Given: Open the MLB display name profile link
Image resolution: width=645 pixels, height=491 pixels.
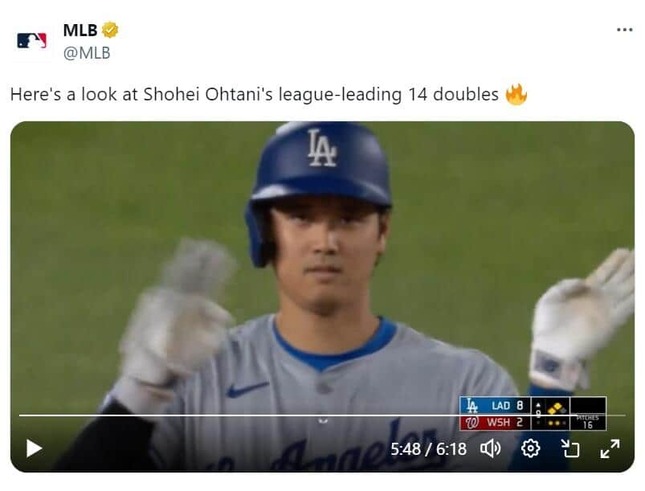Looking at the screenshot, I should pos(80,30).
